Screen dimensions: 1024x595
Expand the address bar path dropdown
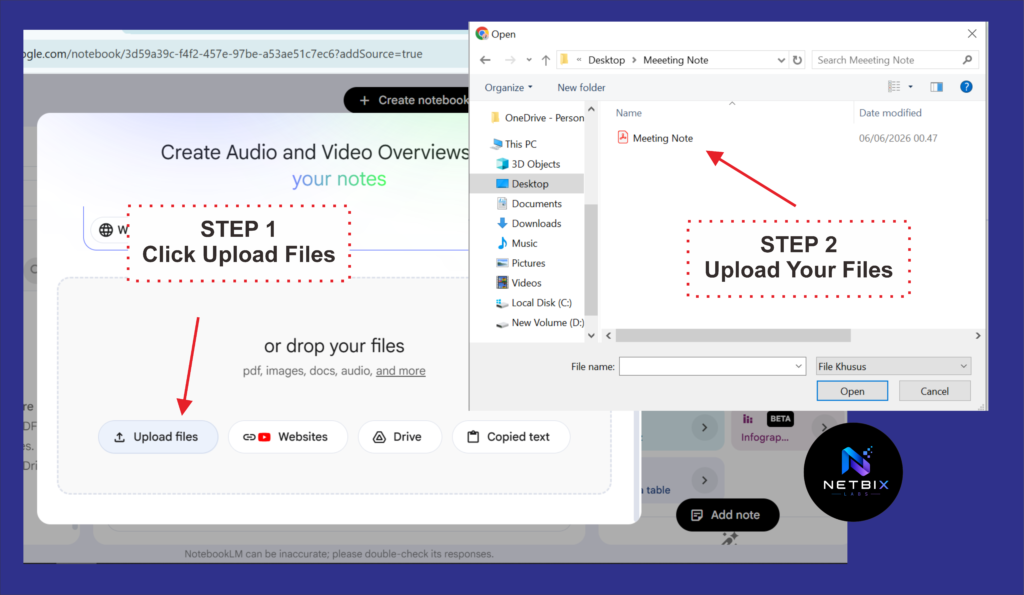781,60
